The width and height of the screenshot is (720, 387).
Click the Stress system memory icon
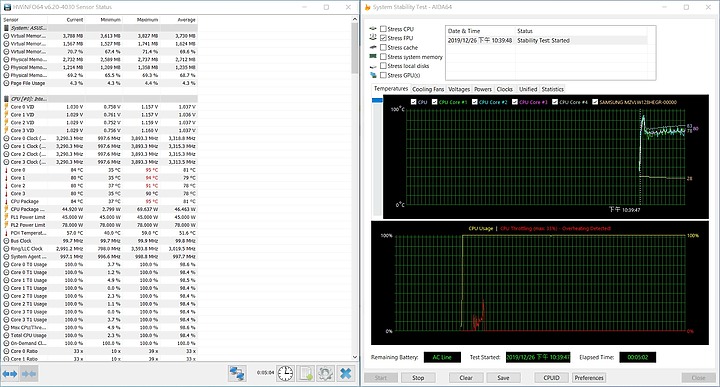373,56
